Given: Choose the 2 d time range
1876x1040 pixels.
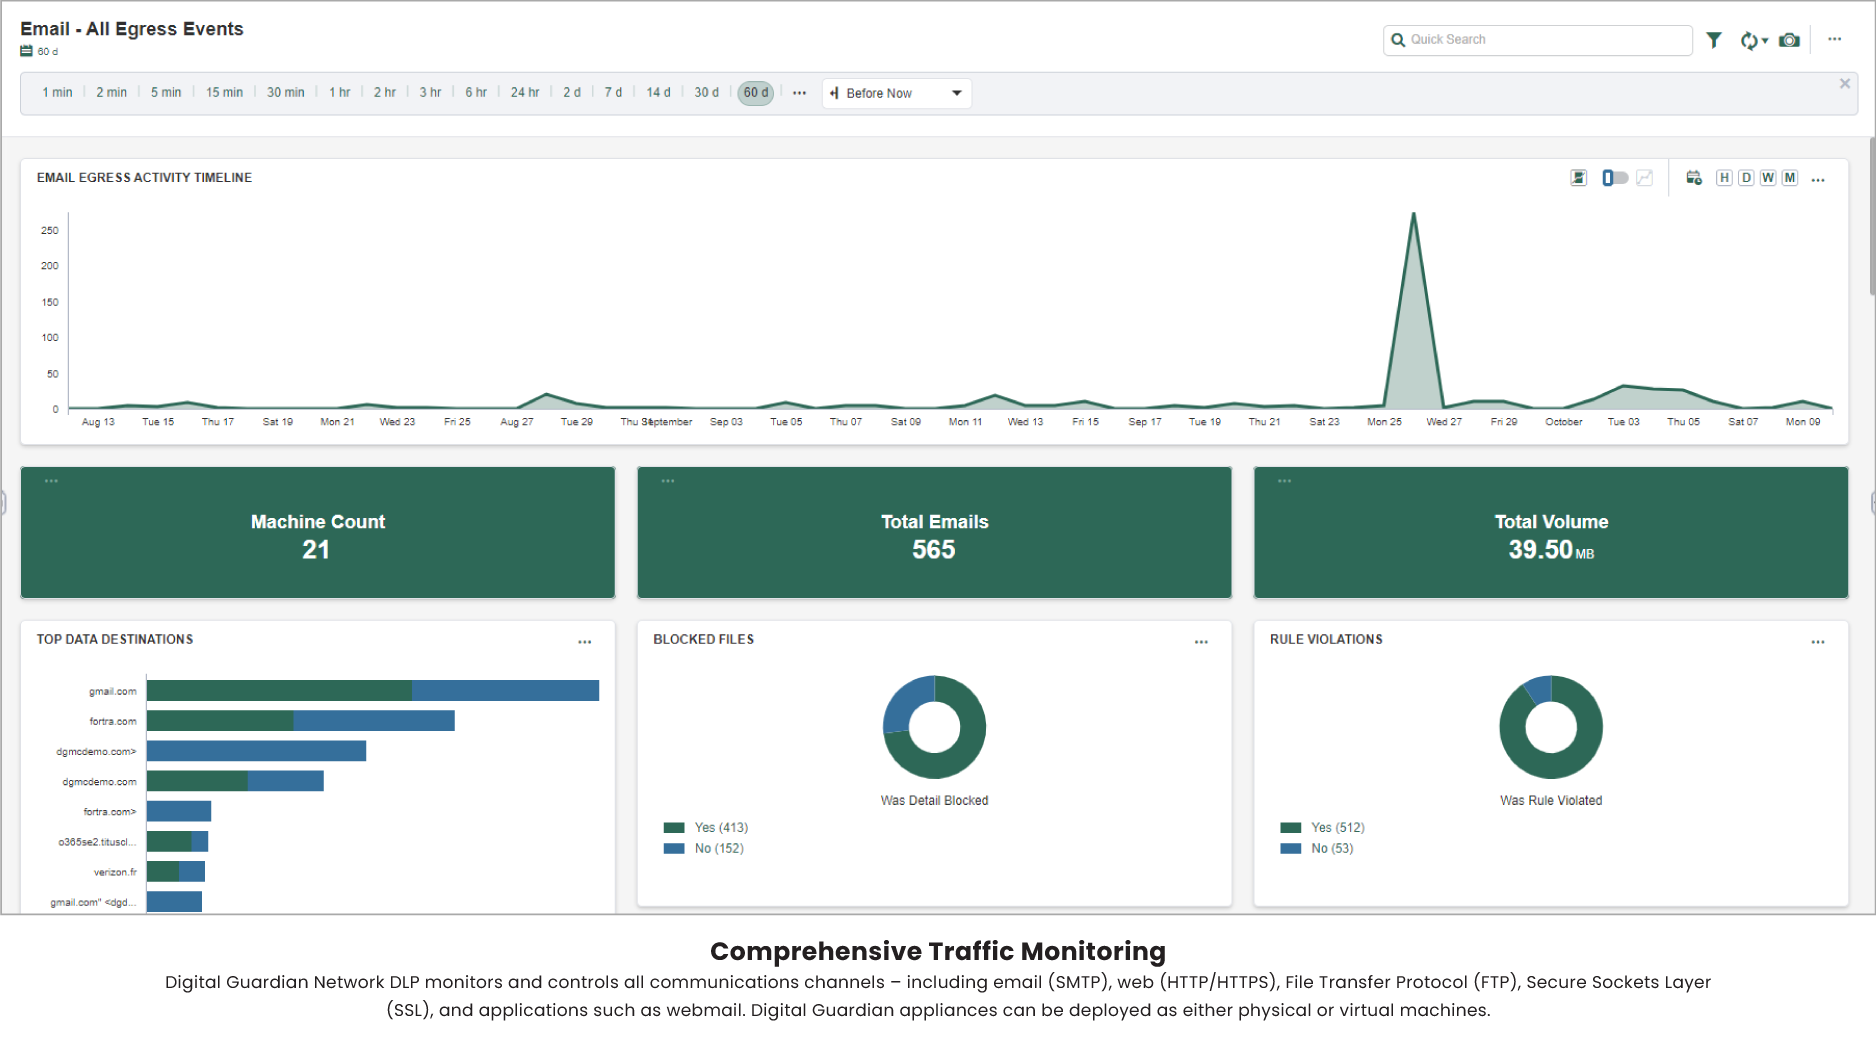Looking at the screenshot, I should tap(572, 93).
